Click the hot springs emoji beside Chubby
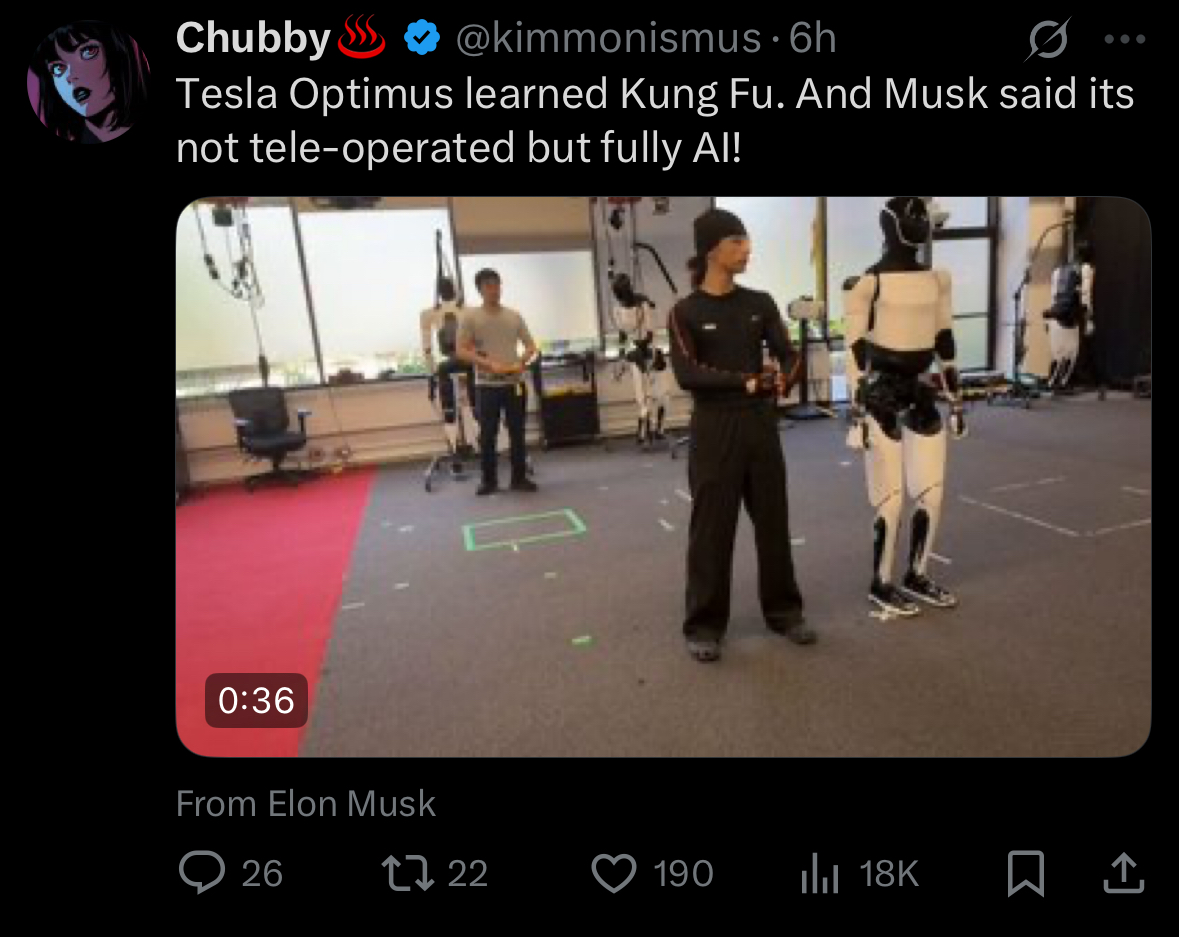Screen dimensions: 1179x937 [362, 37]
